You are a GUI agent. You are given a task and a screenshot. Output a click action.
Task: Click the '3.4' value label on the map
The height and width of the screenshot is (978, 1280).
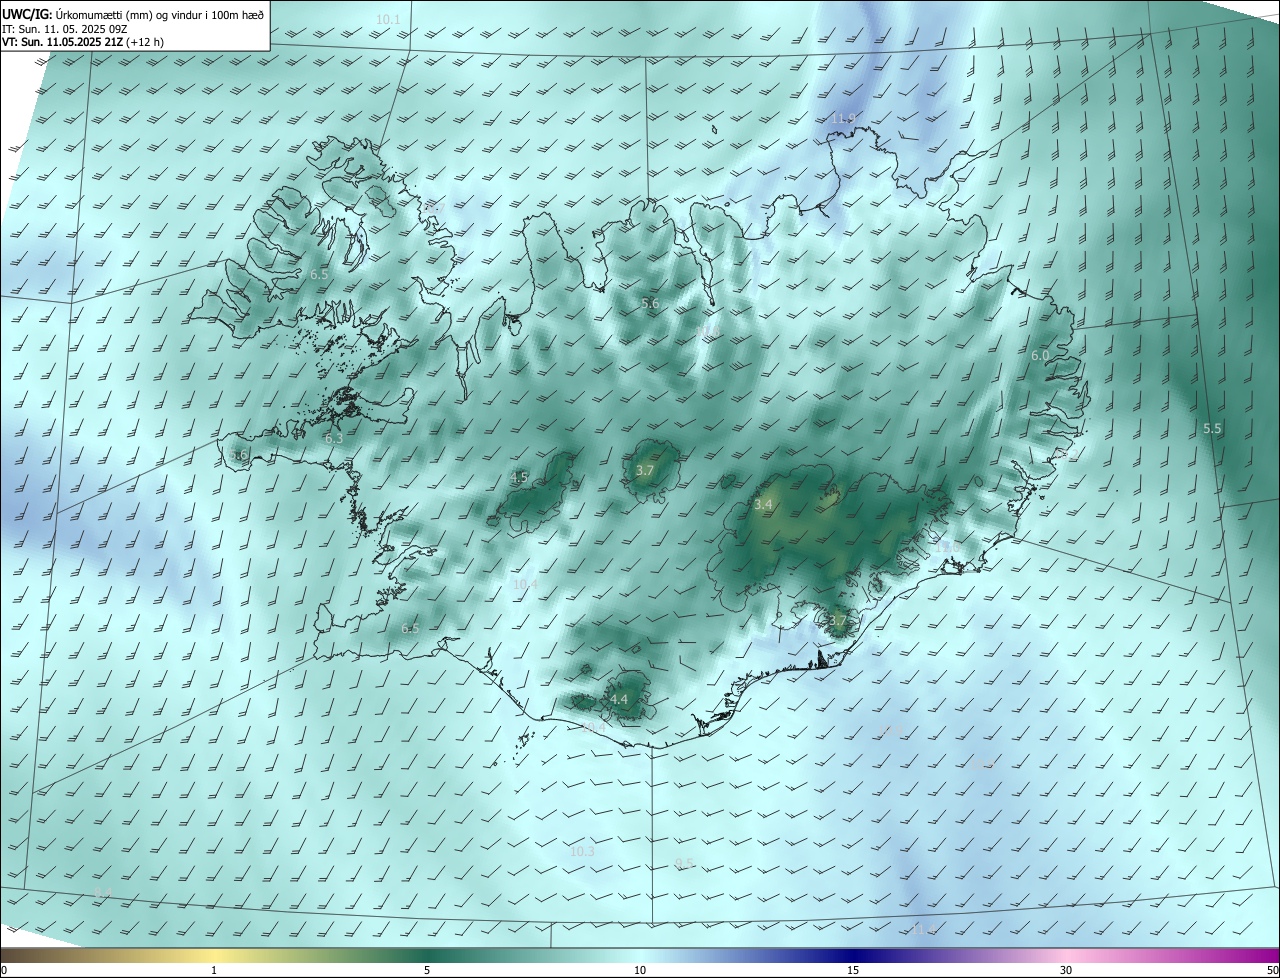click(x=763, y=505)
